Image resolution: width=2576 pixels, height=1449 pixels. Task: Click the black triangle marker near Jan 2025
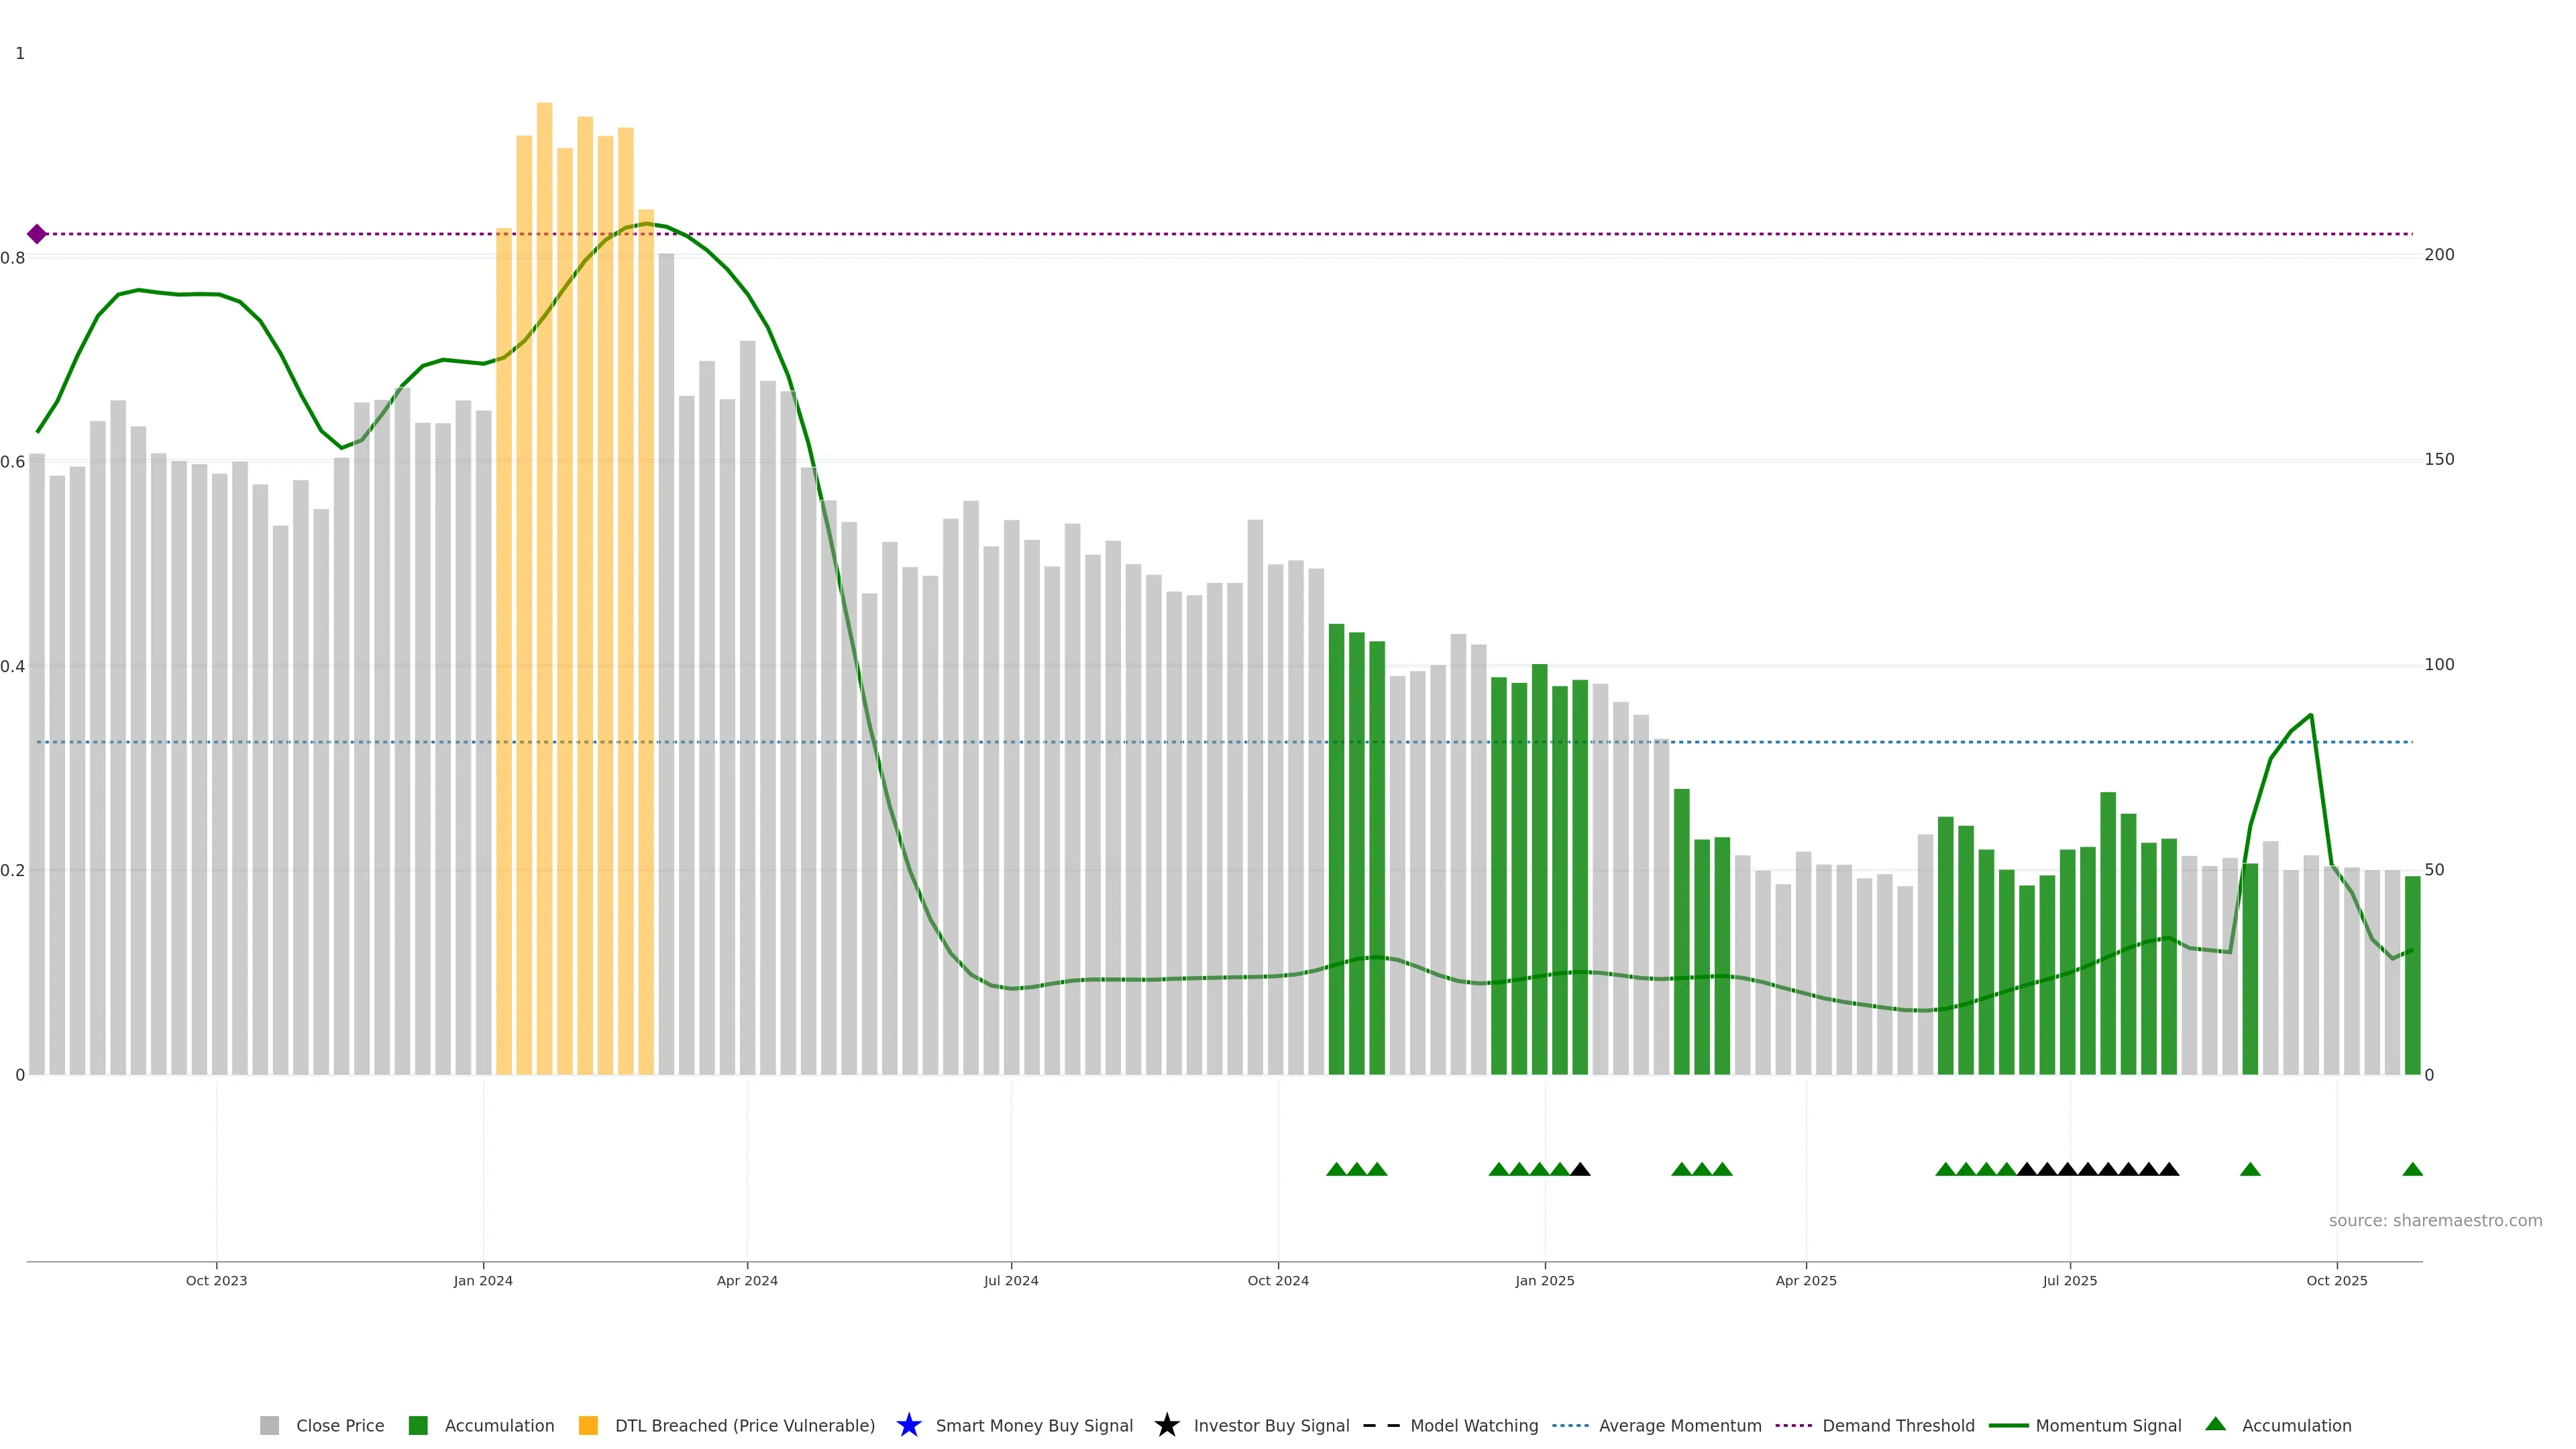[x=1580, y=1169]
